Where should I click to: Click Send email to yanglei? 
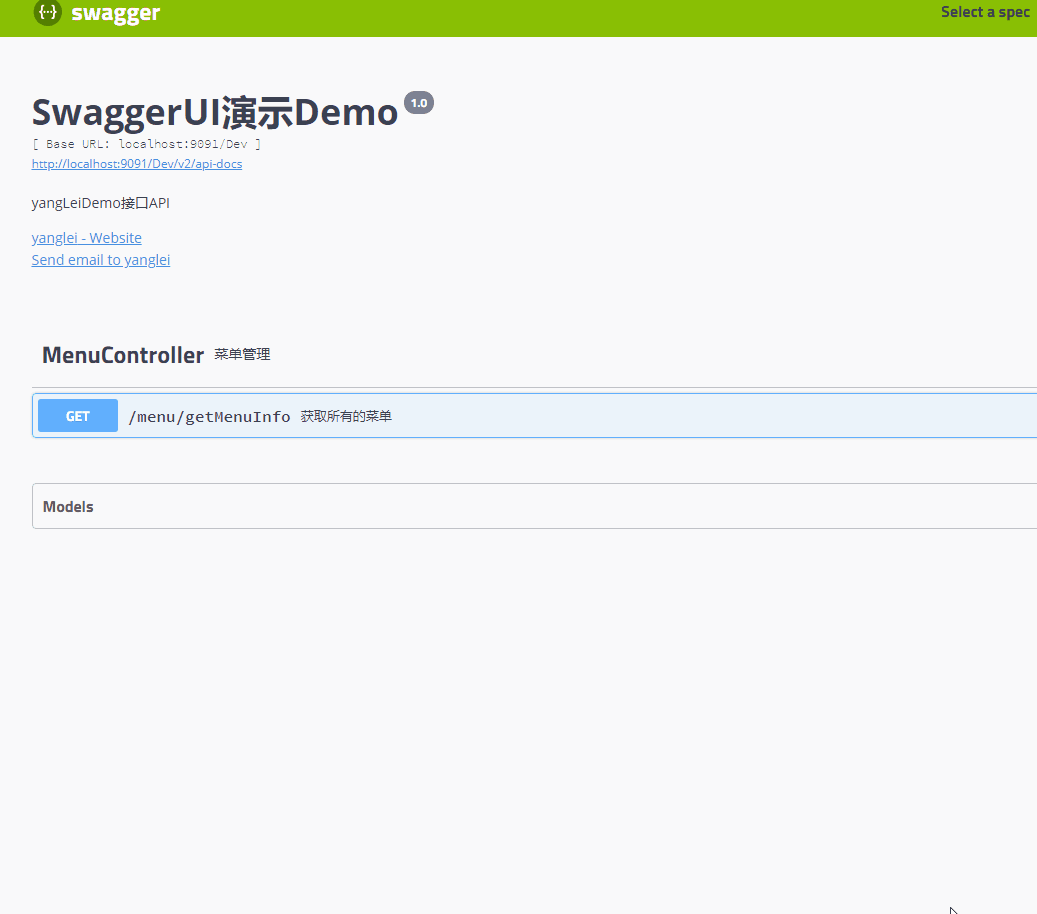point(100,260)
